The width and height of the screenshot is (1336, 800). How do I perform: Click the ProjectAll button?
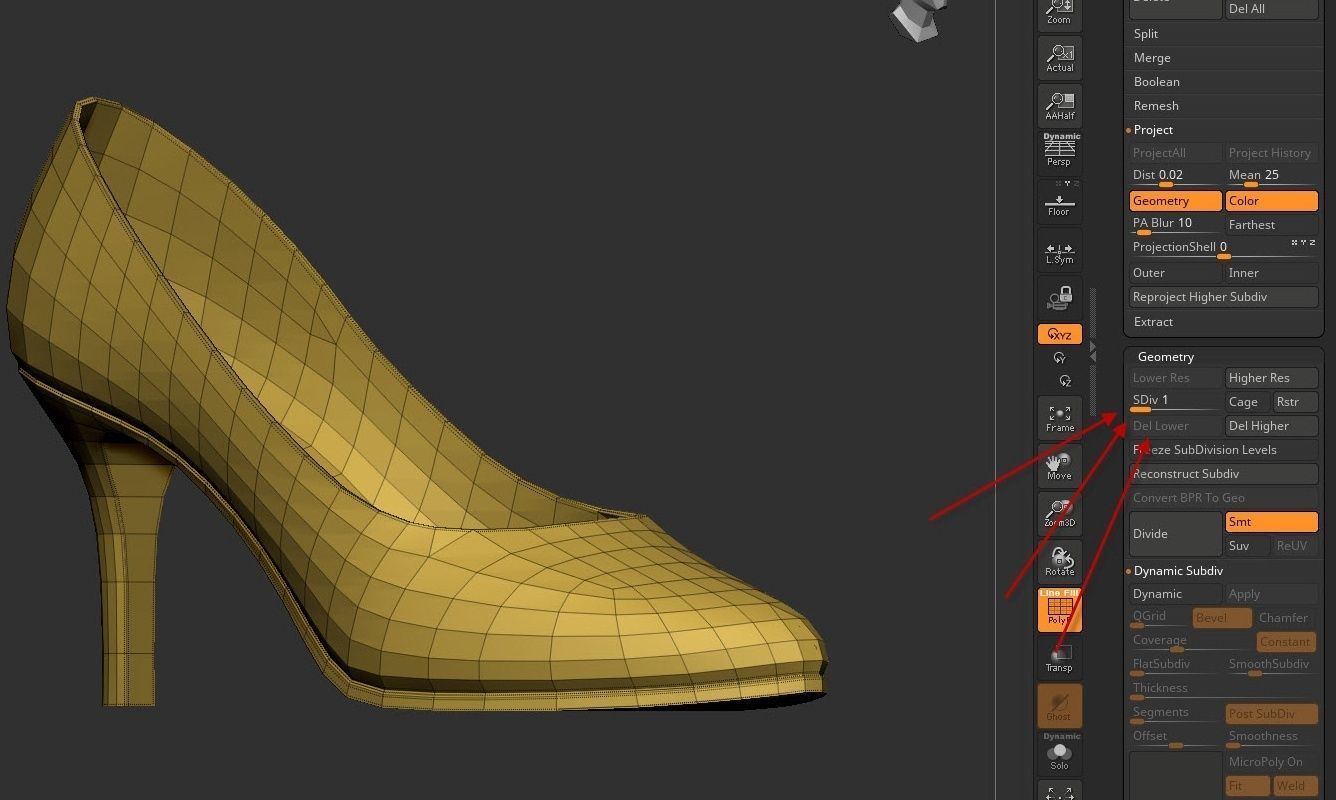[x=1176, y=153]
